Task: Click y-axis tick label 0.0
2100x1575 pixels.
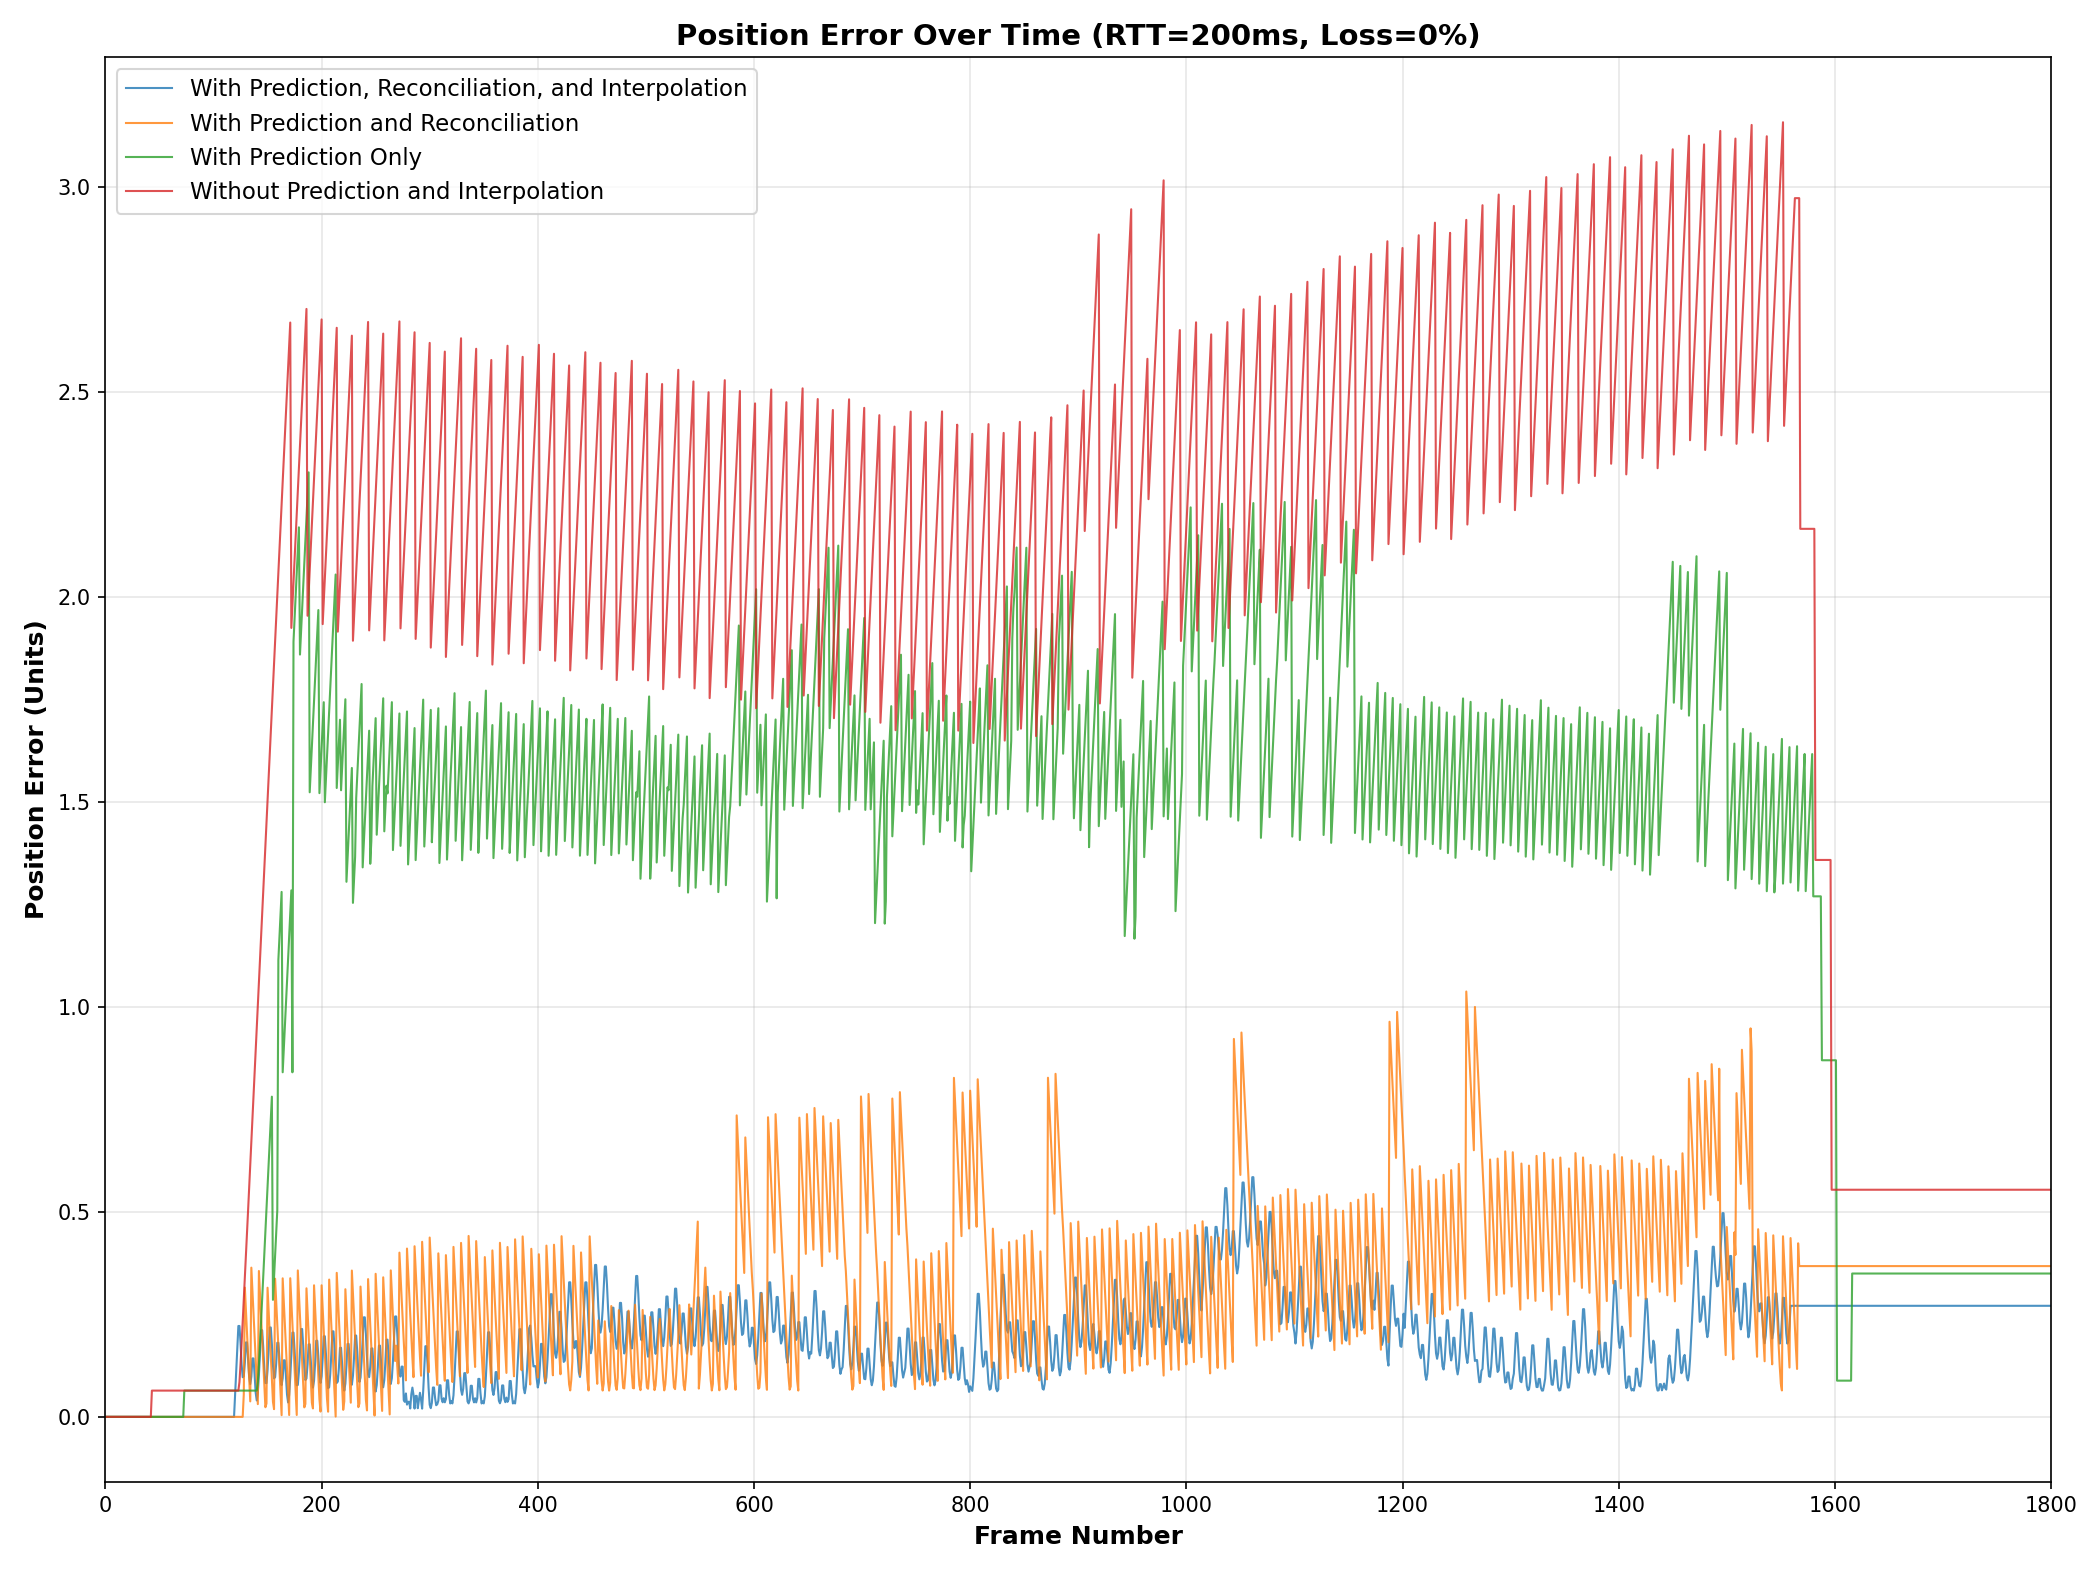Action: [x=73, y=1417]
